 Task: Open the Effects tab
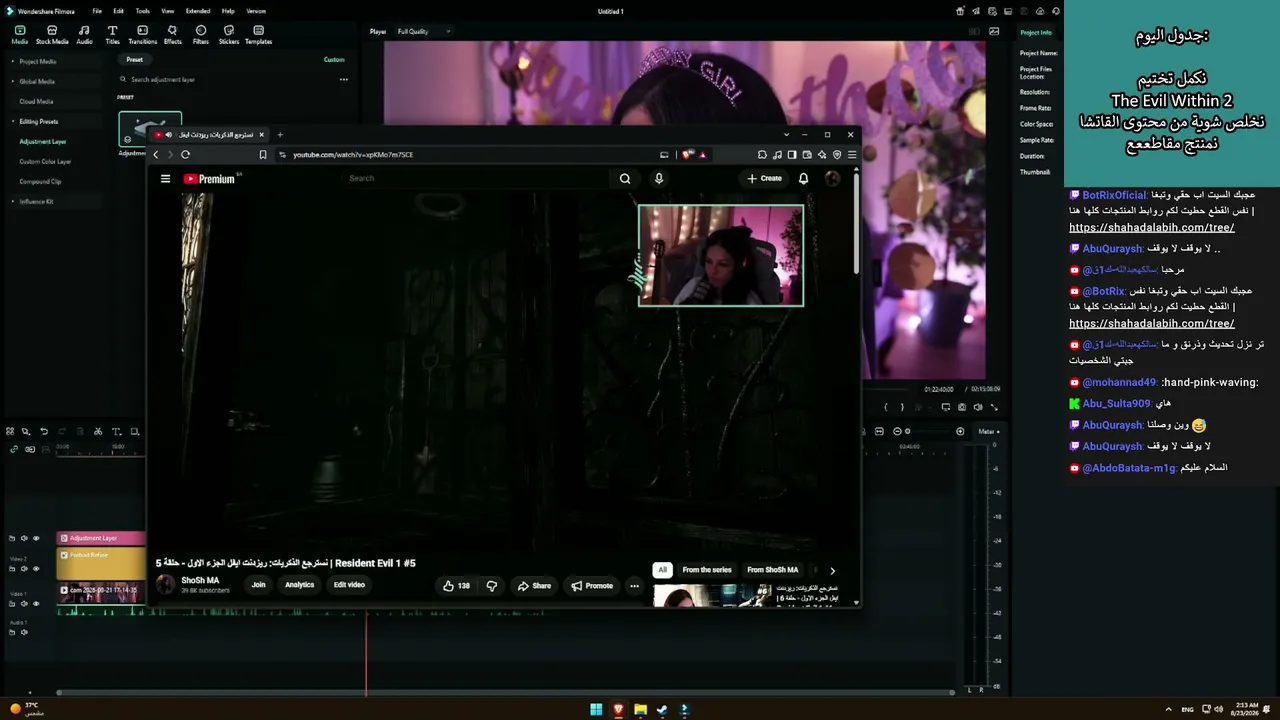172,35
